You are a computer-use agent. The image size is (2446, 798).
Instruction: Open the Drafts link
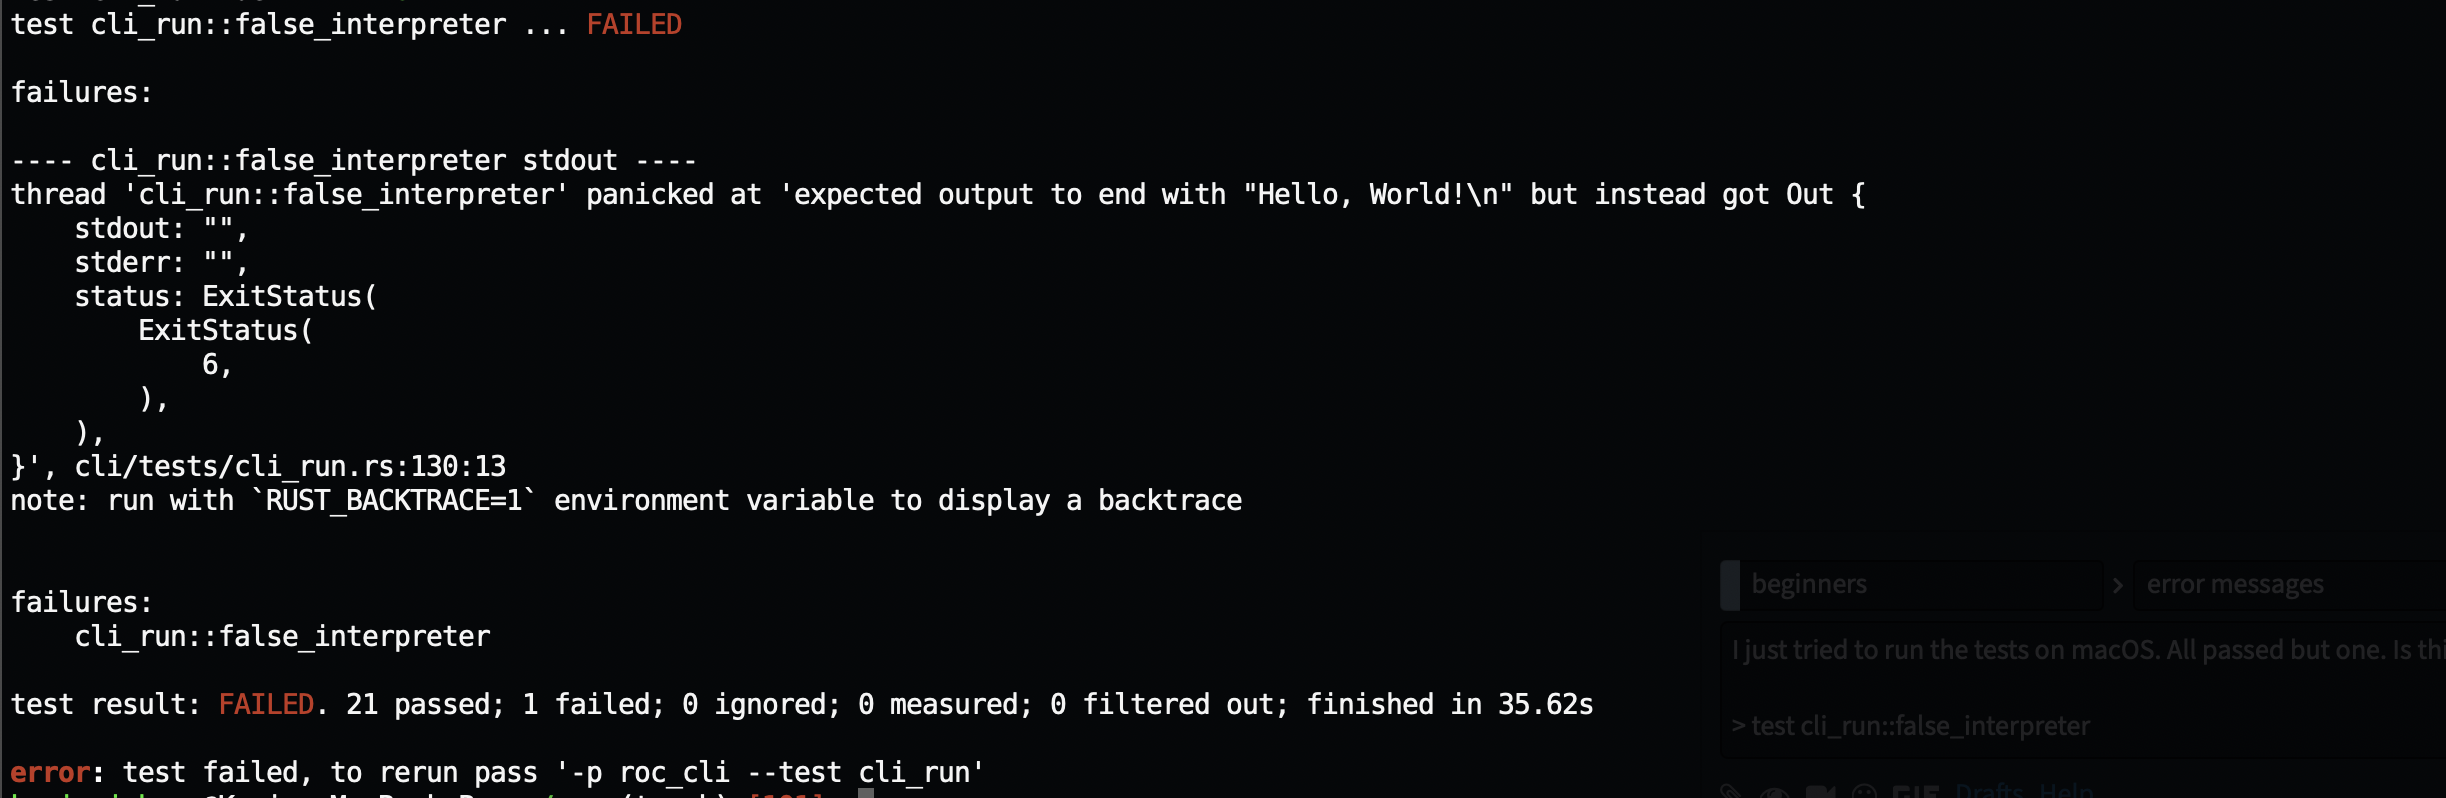coord(1989,790)
